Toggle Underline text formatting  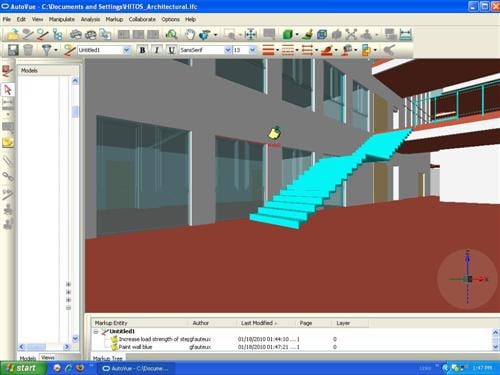coord(171,50)
